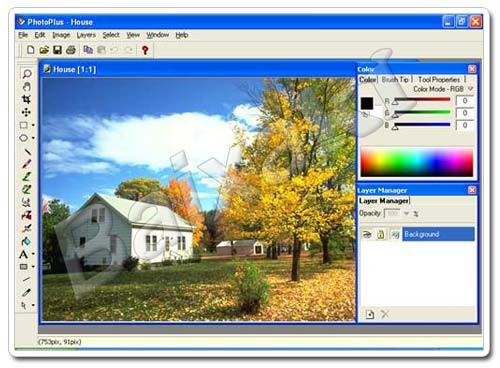This screenshot has height=368, width=500.
Task: Select the Move tool
Action: click(26, 112)
